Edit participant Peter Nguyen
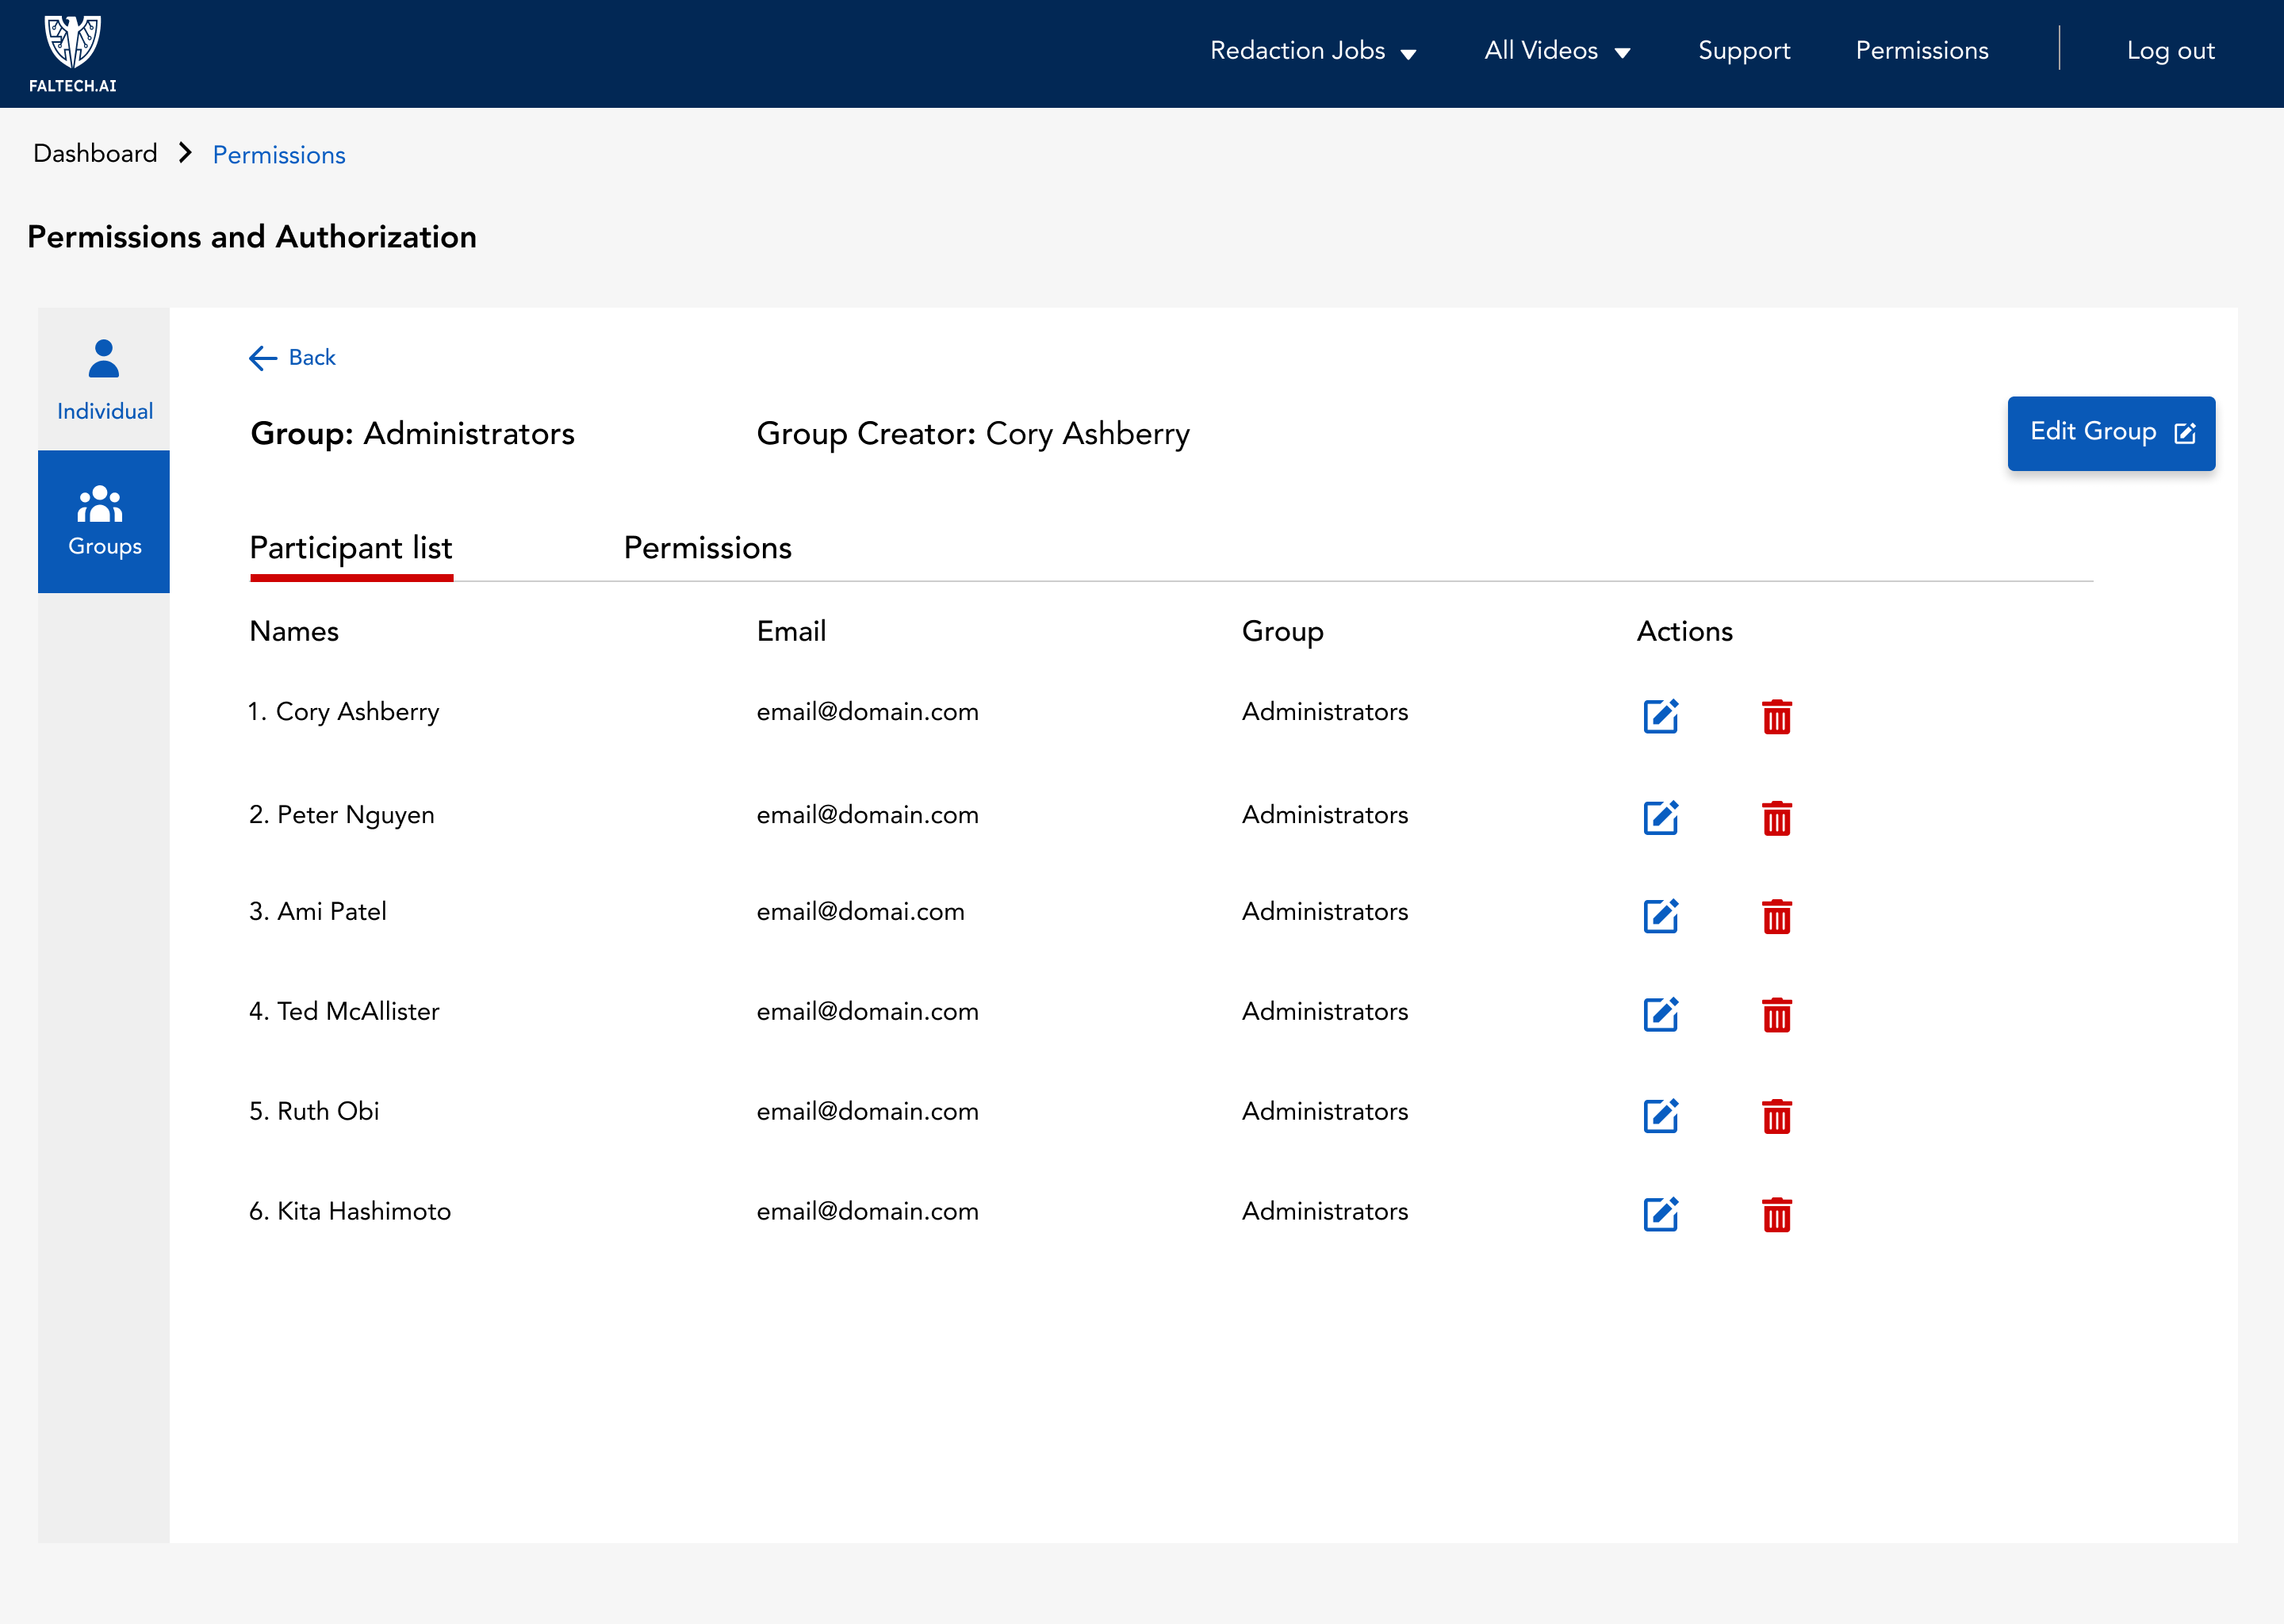Screen dimensions: 2284x1624 click(1661, 818)
